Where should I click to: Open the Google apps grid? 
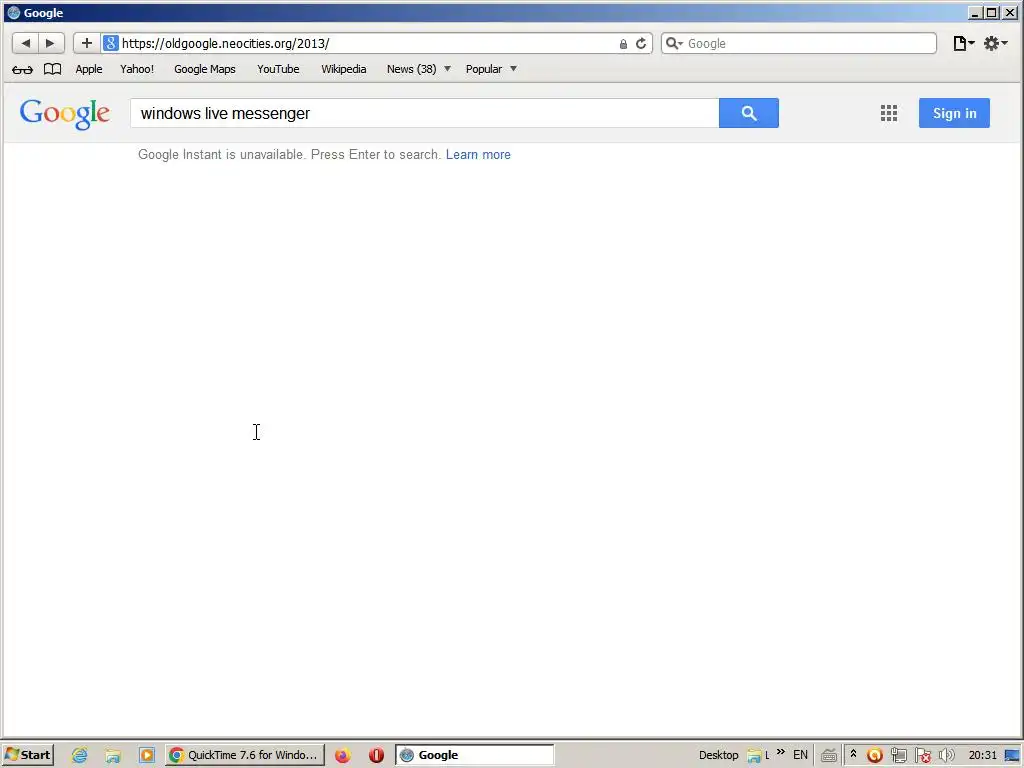[888, 113]
